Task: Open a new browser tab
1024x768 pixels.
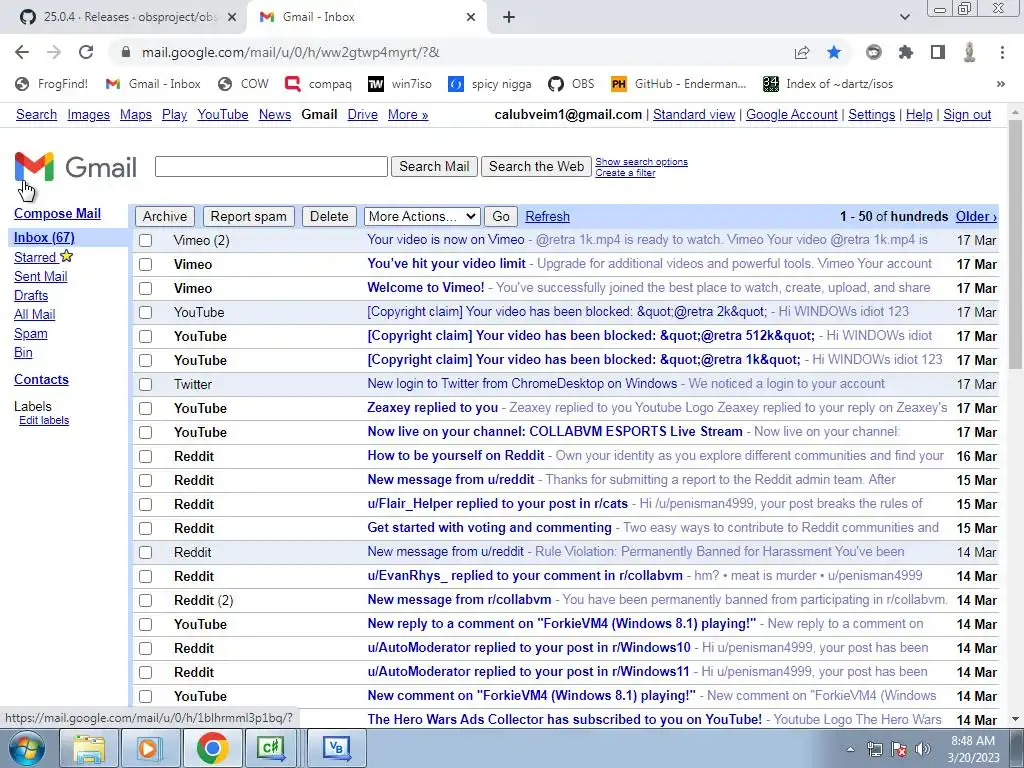Action: (509, 17)
